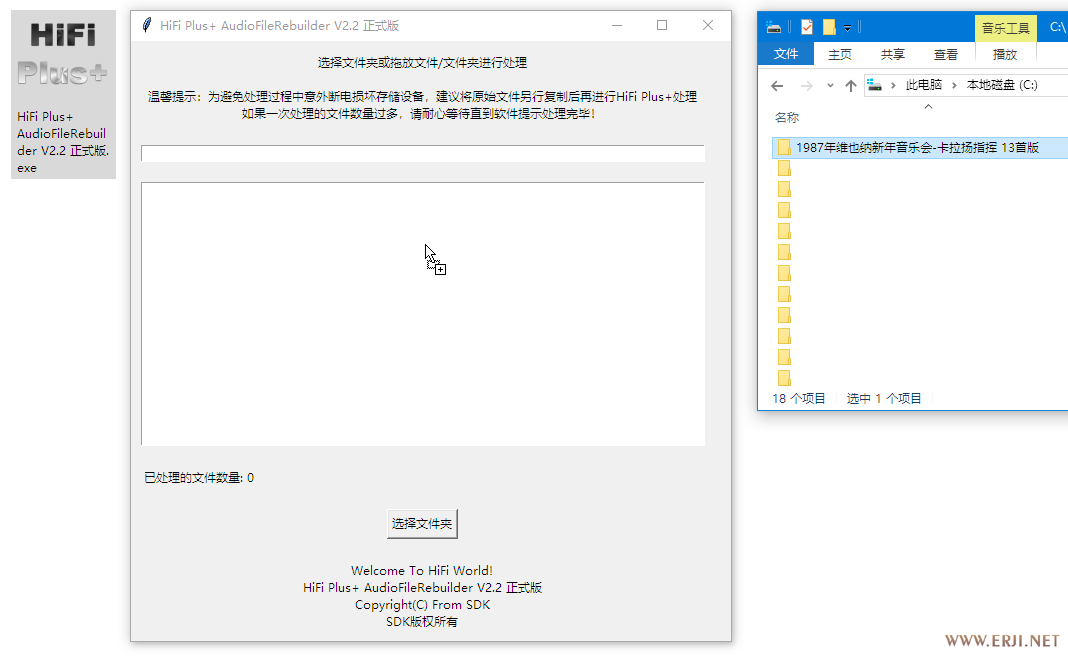Collapse the ribbon with the chevron below address bar
This screenshot has height=656, width=1068.
(x=928, y=105)
